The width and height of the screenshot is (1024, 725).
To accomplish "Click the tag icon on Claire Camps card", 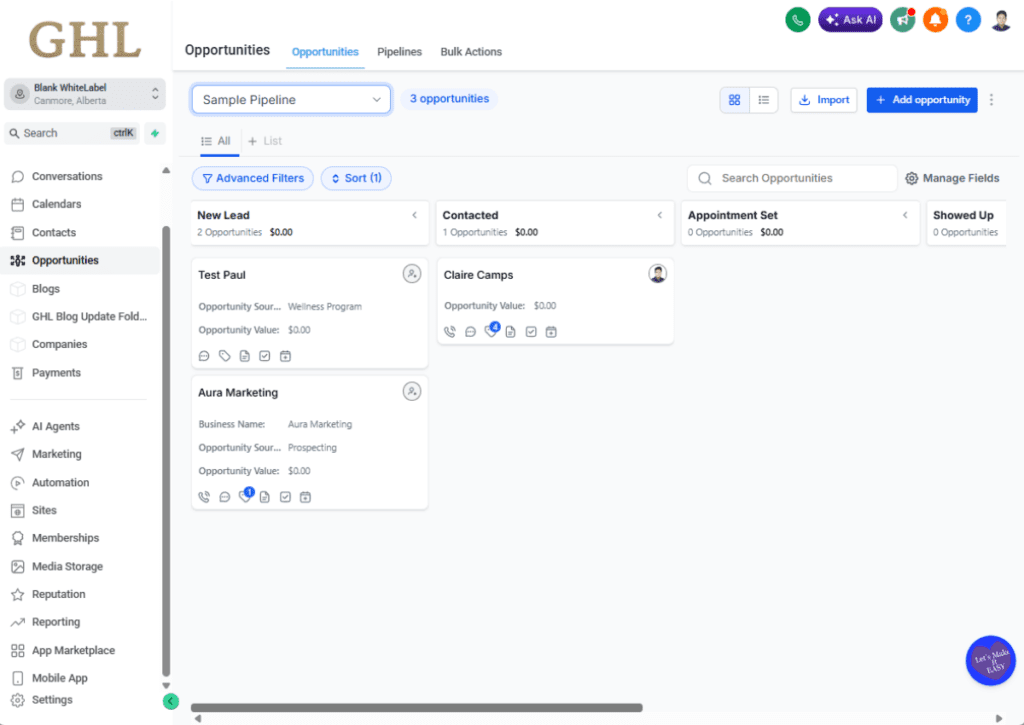I will (490, 331).
